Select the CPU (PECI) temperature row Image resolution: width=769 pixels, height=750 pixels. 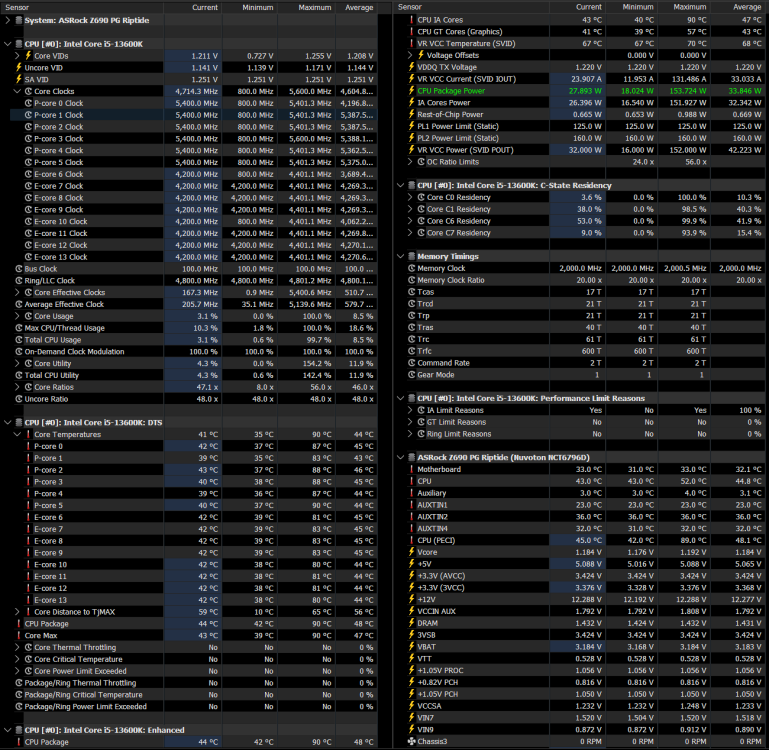click(x=581, y=540)
